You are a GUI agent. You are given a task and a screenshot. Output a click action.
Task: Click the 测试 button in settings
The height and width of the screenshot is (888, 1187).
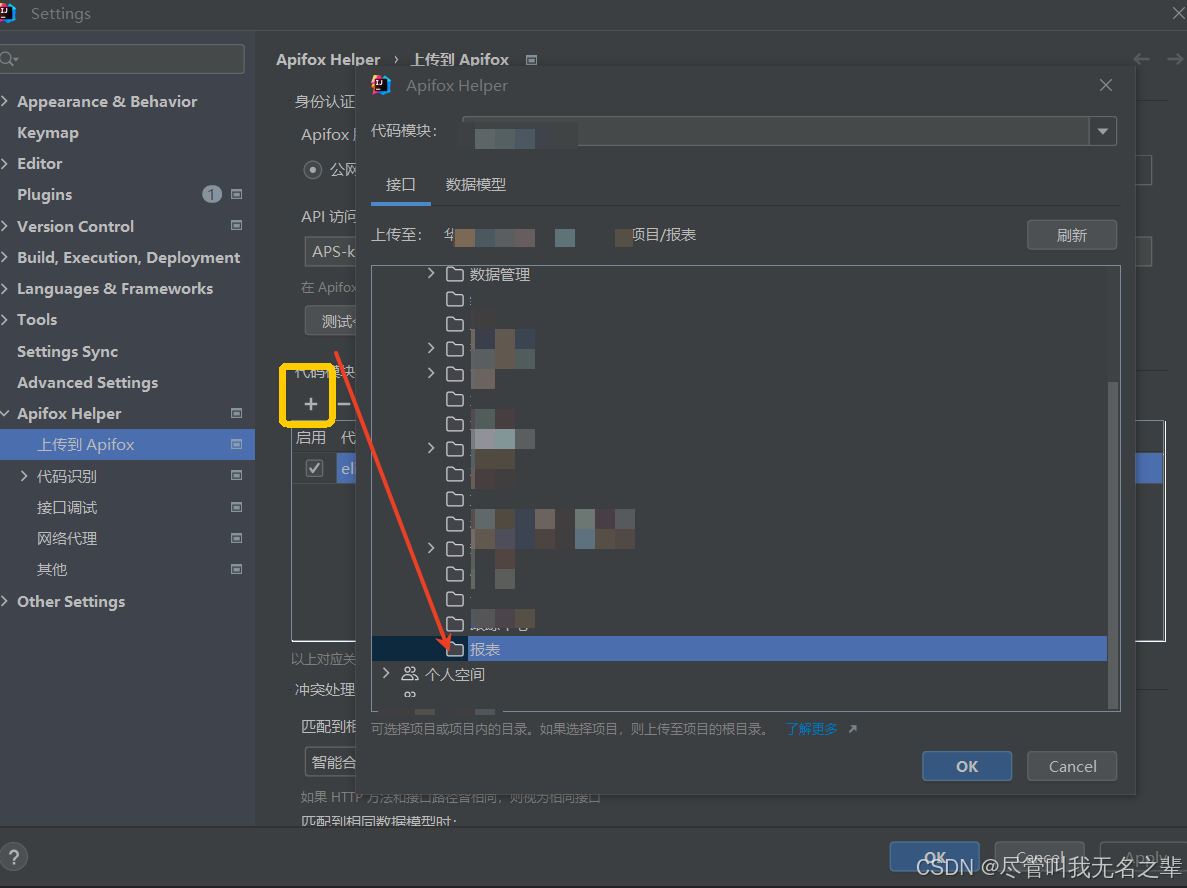[x=331, y=322]
